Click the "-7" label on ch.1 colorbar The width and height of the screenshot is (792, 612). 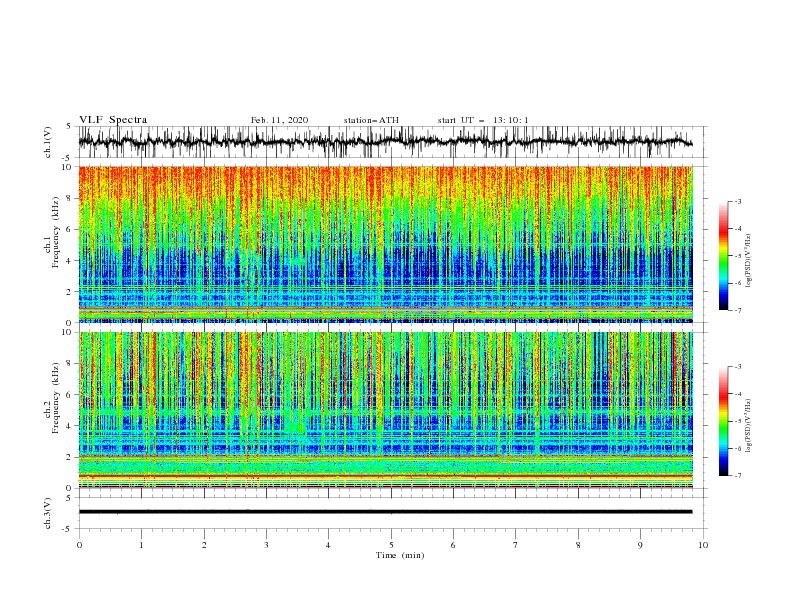(738, 310)
